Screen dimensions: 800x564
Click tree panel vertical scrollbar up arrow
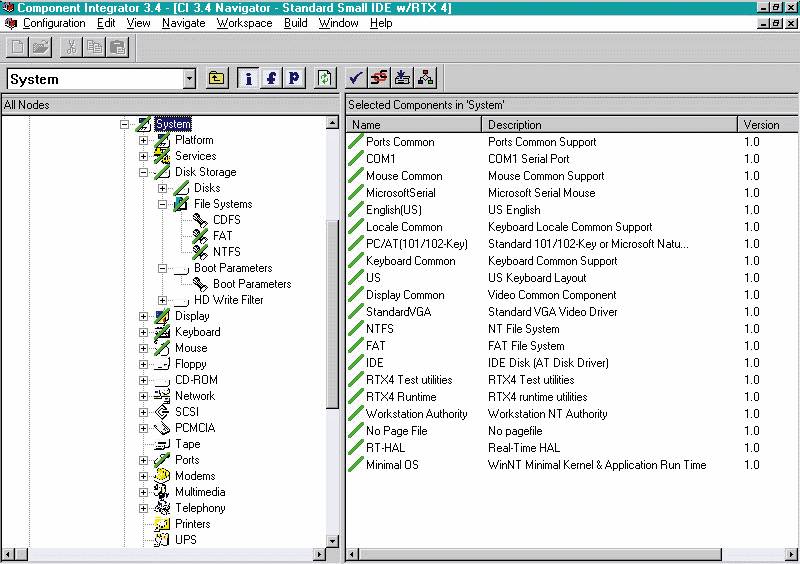[x=332, y=122]
